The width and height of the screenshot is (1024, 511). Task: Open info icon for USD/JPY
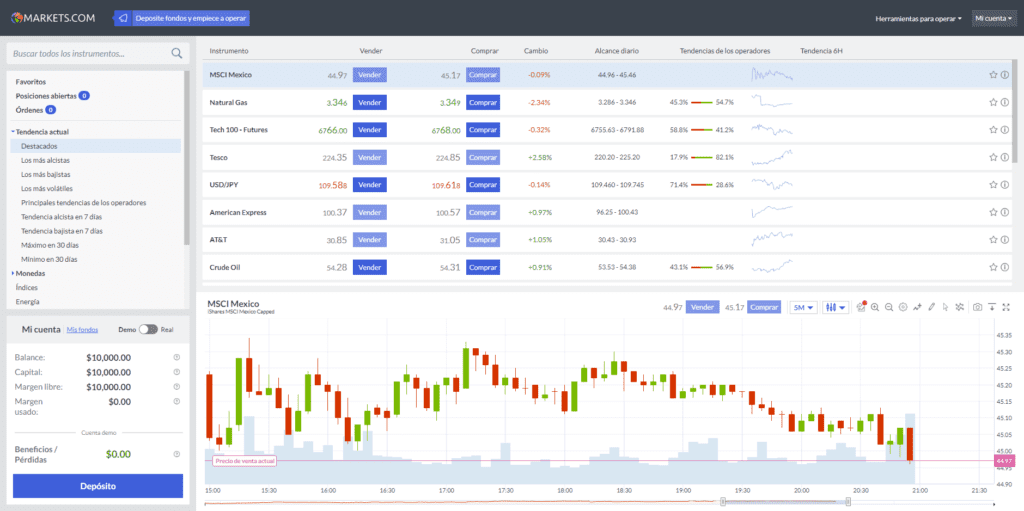[x=1004, y=185]
